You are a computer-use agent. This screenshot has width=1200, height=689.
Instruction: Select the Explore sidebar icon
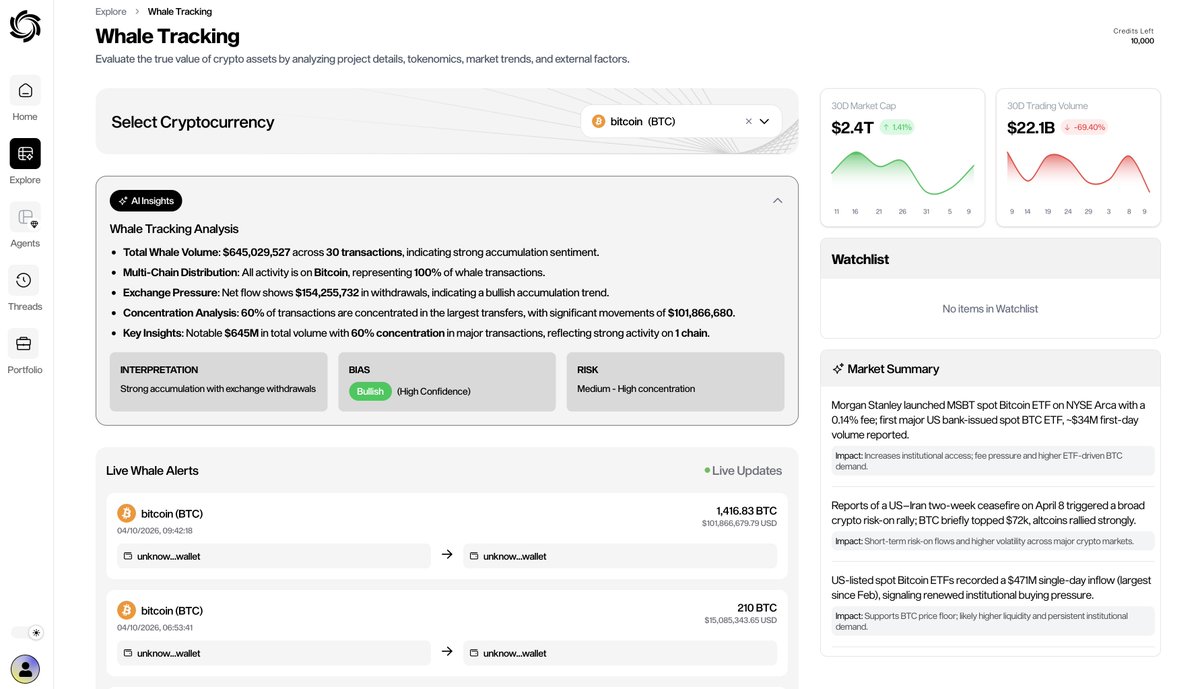pyautogui.click(x=25, y=153)
